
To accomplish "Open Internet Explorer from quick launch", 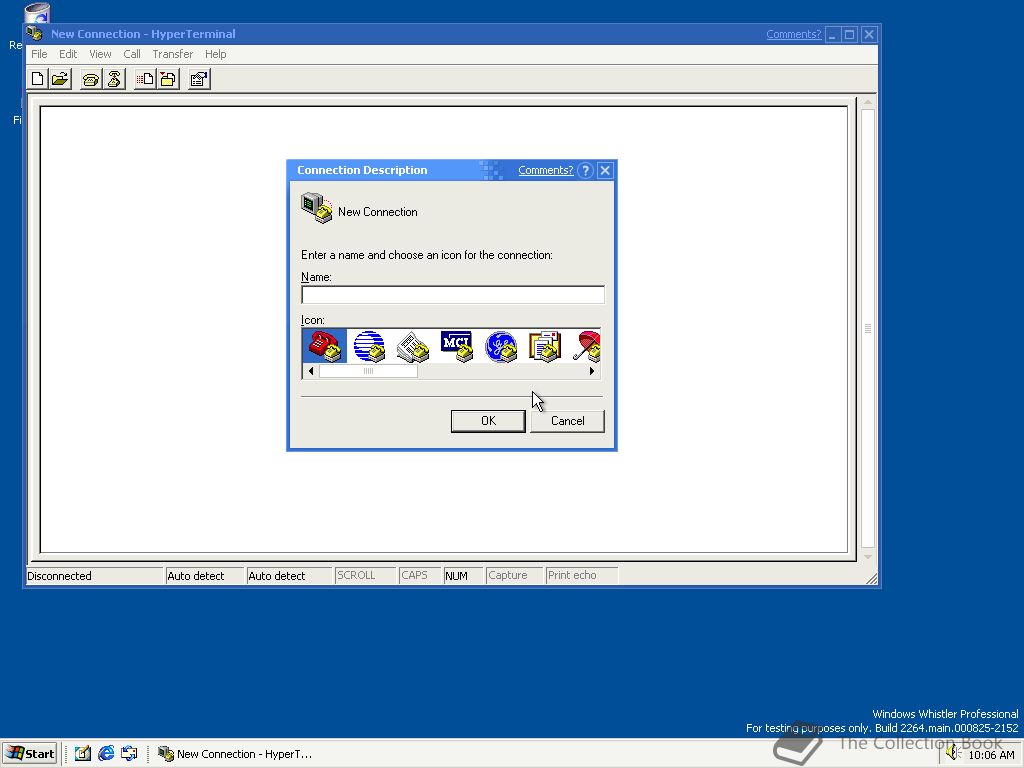I will tap(106, 754).
